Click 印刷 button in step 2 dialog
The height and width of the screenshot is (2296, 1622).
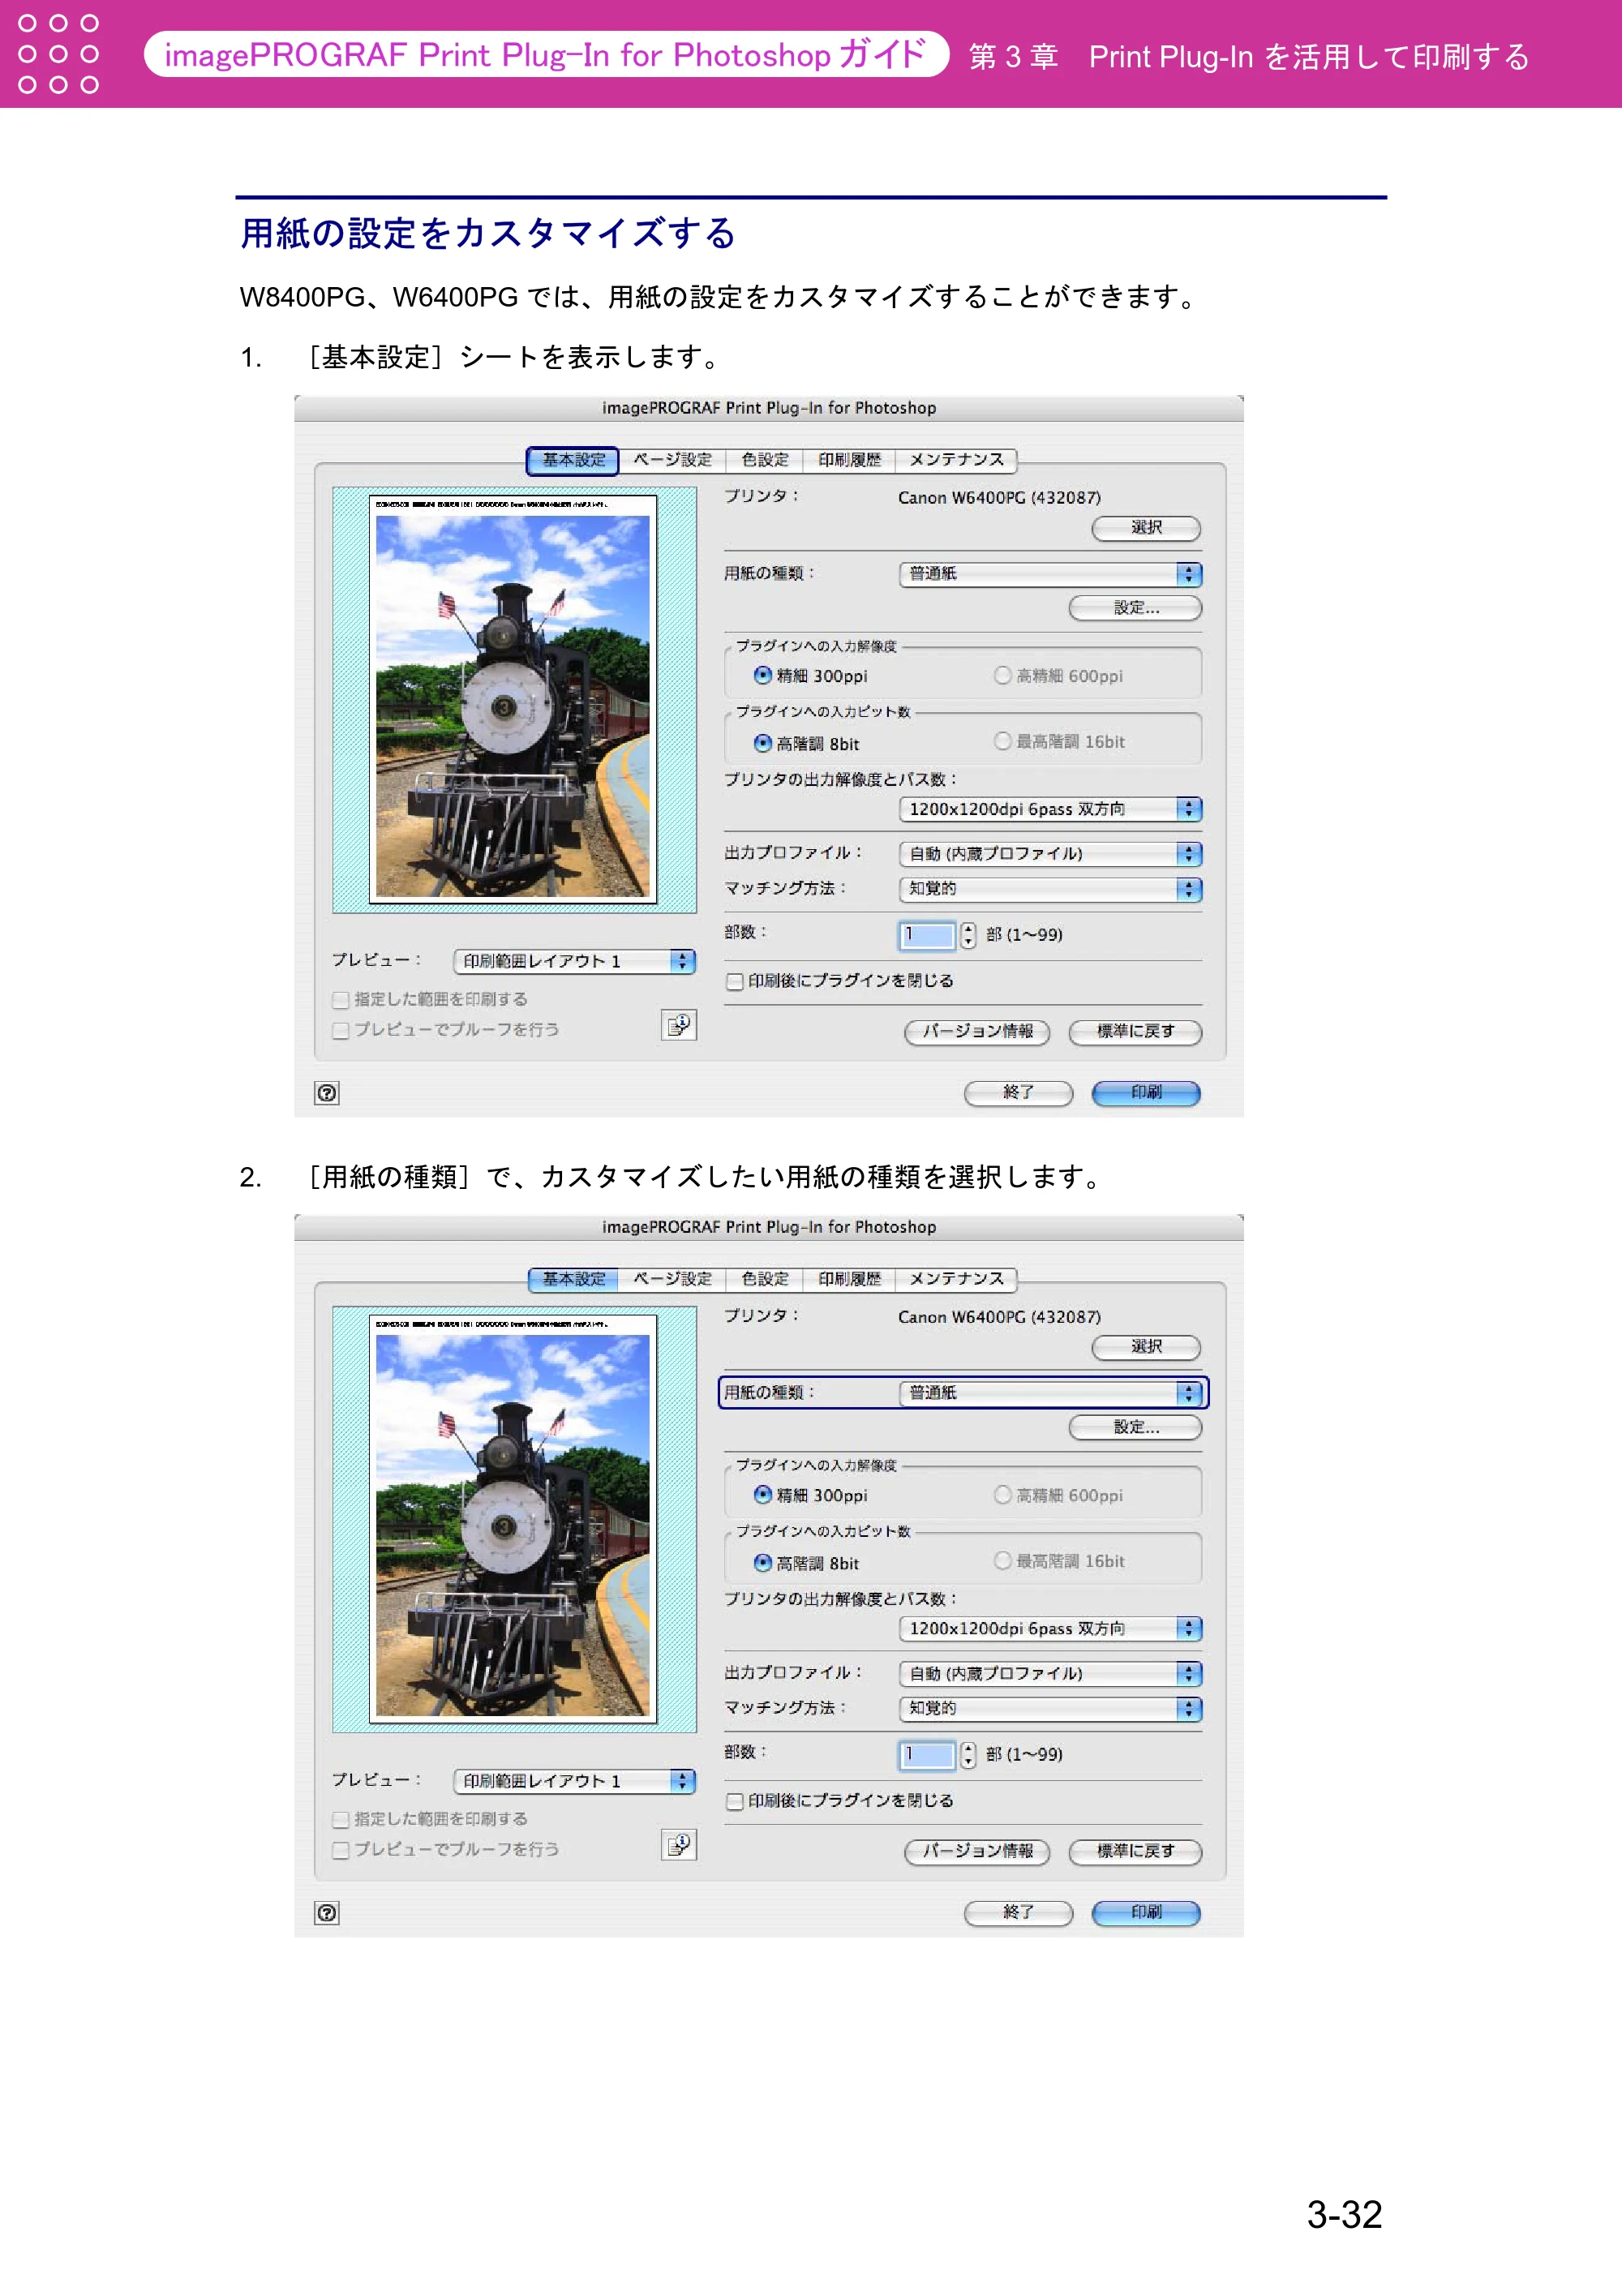(1146, 1913)
